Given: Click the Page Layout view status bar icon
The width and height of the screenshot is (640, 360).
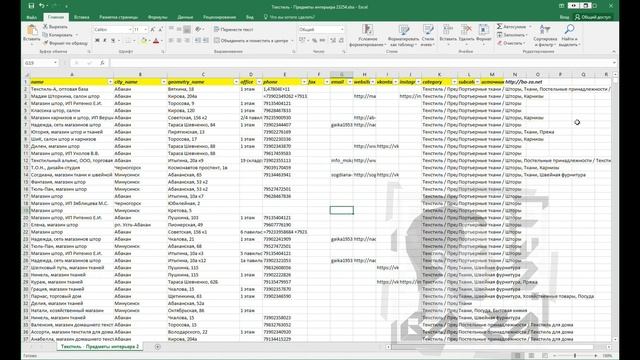Looking at the screenshot, I should (531, 356).
